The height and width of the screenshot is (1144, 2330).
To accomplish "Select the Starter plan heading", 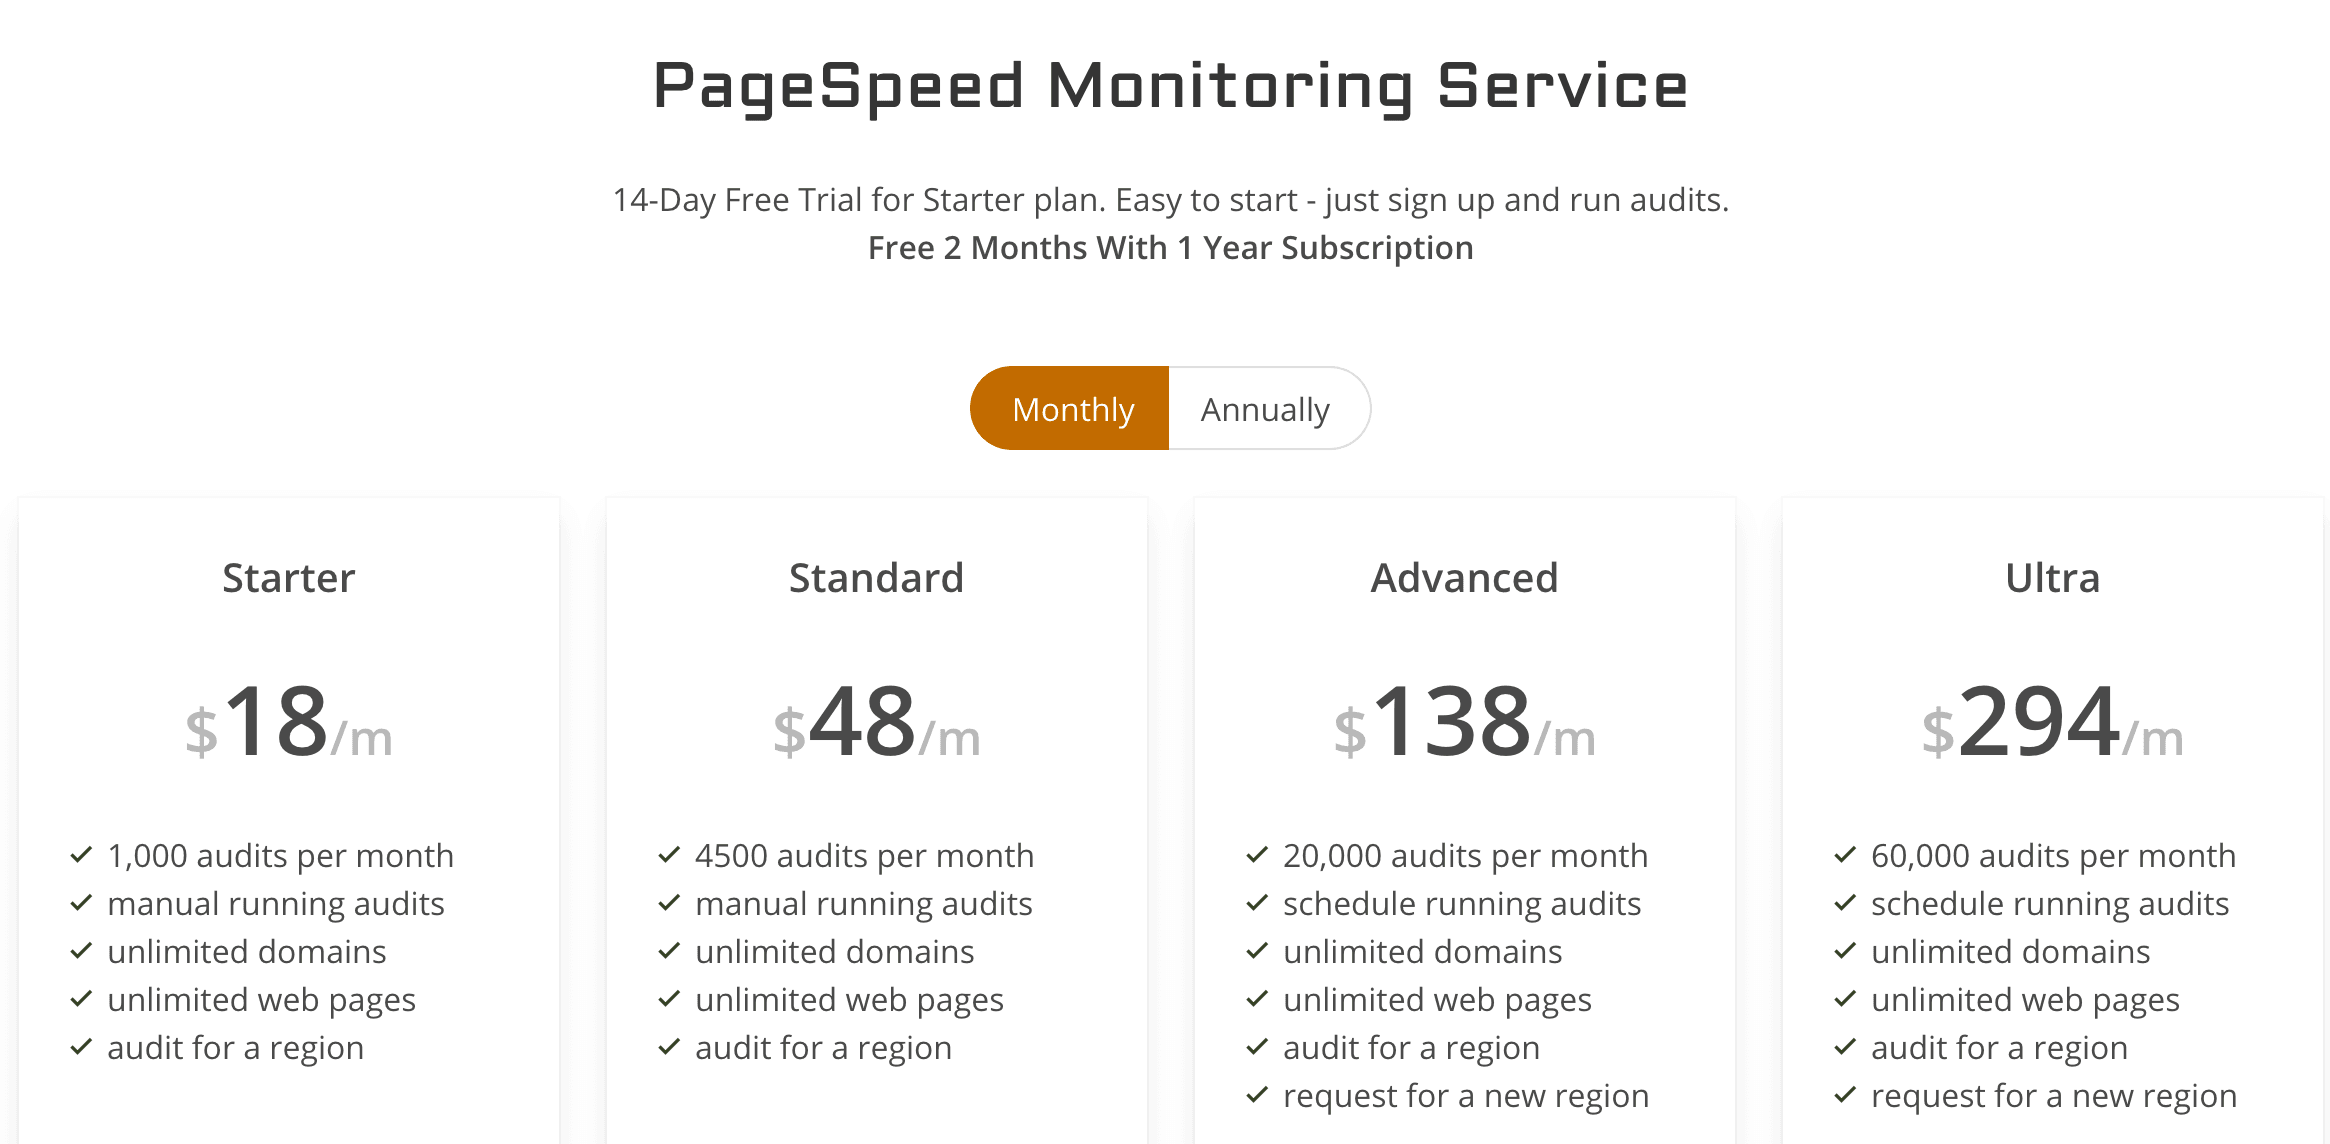I will (x=289, y=578).
